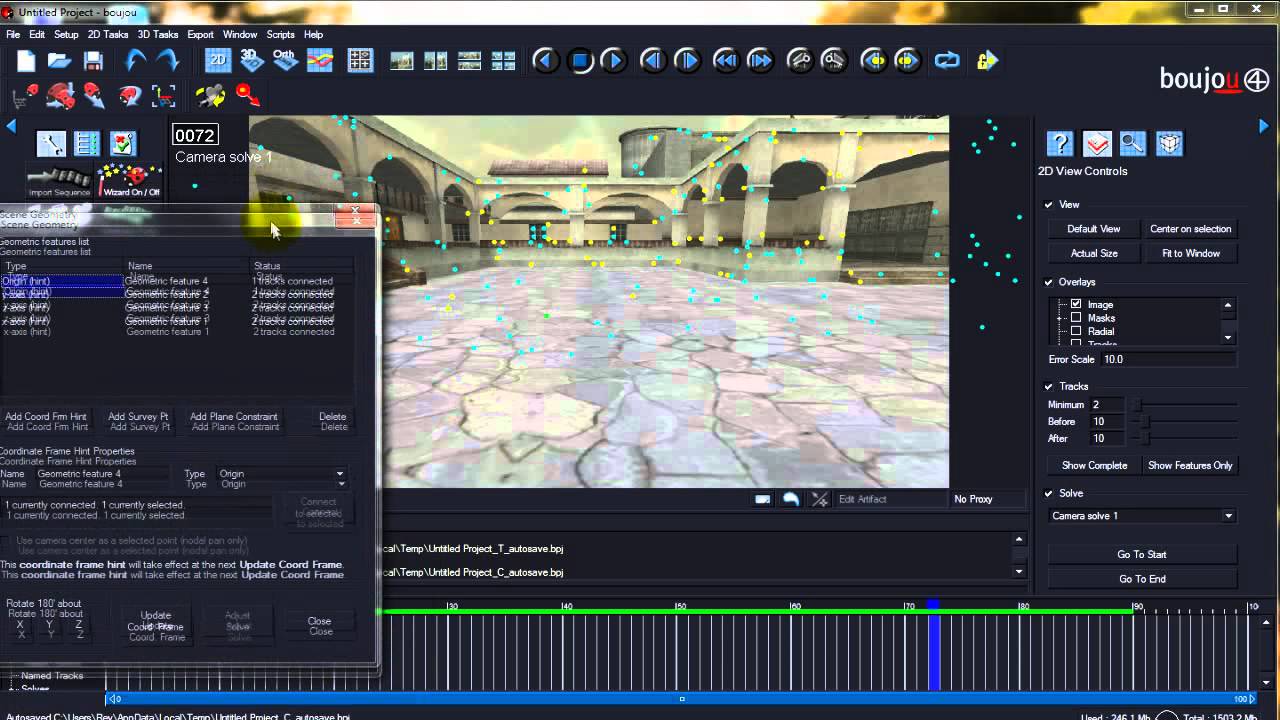Toggle the View section checkmark

(1049, 204)
